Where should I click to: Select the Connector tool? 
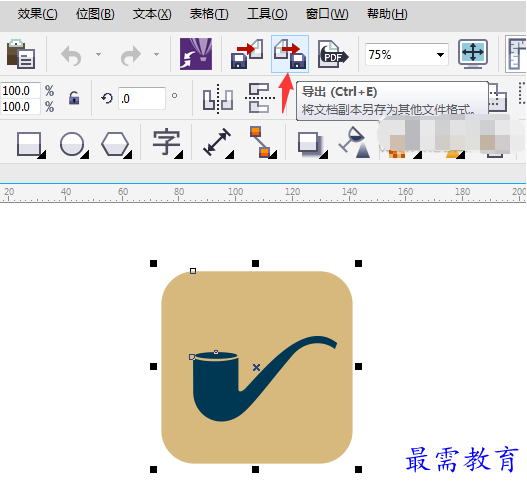pos(263,142)
